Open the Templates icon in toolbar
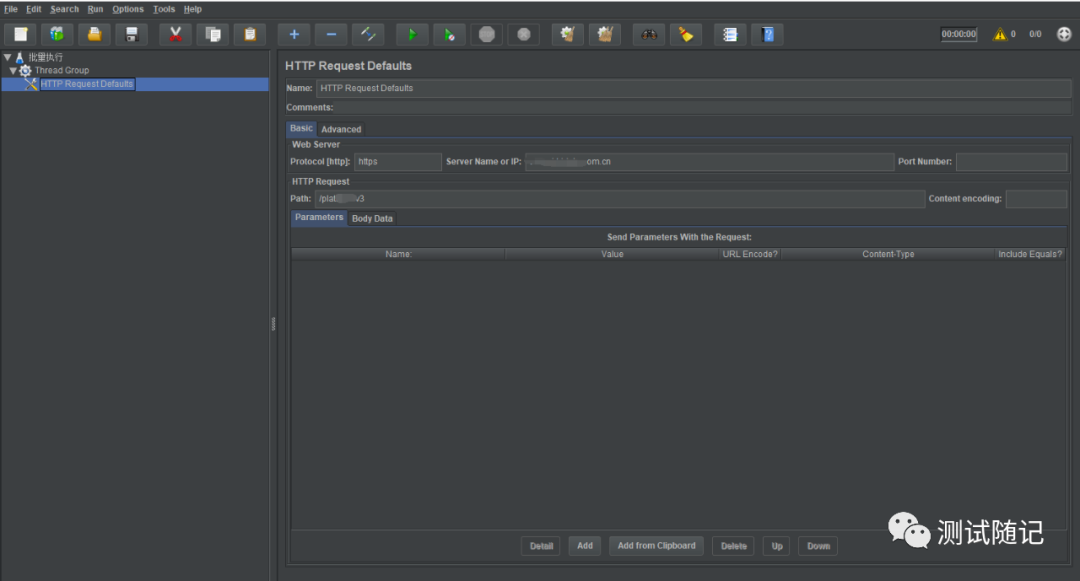This screenshot has height=581, width=1080. coord(57,34)
